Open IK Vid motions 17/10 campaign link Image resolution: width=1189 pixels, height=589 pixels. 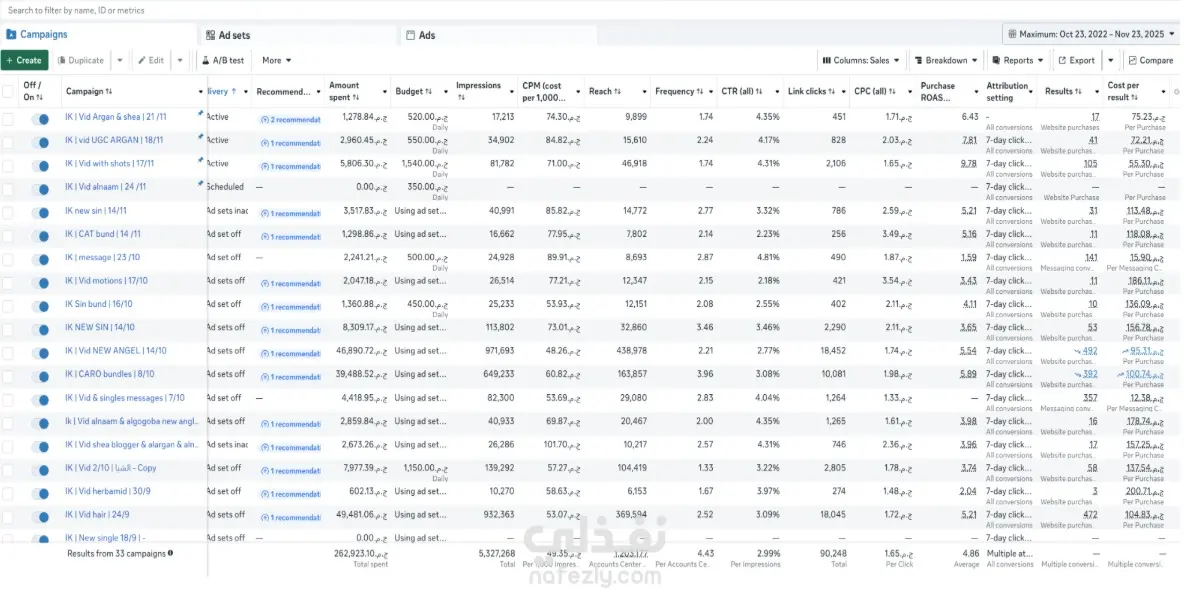pyautogui.click(x=106, y=280)
